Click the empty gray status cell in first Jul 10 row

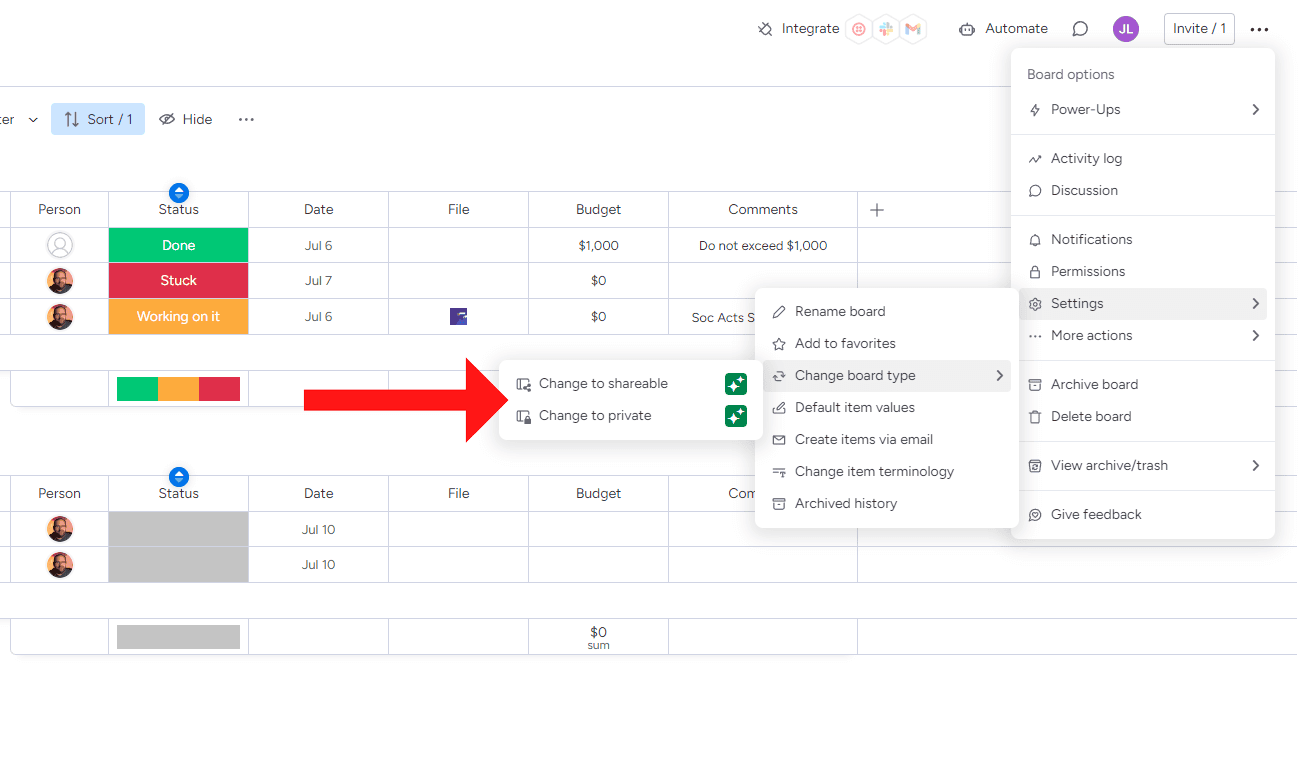(178, 529)
